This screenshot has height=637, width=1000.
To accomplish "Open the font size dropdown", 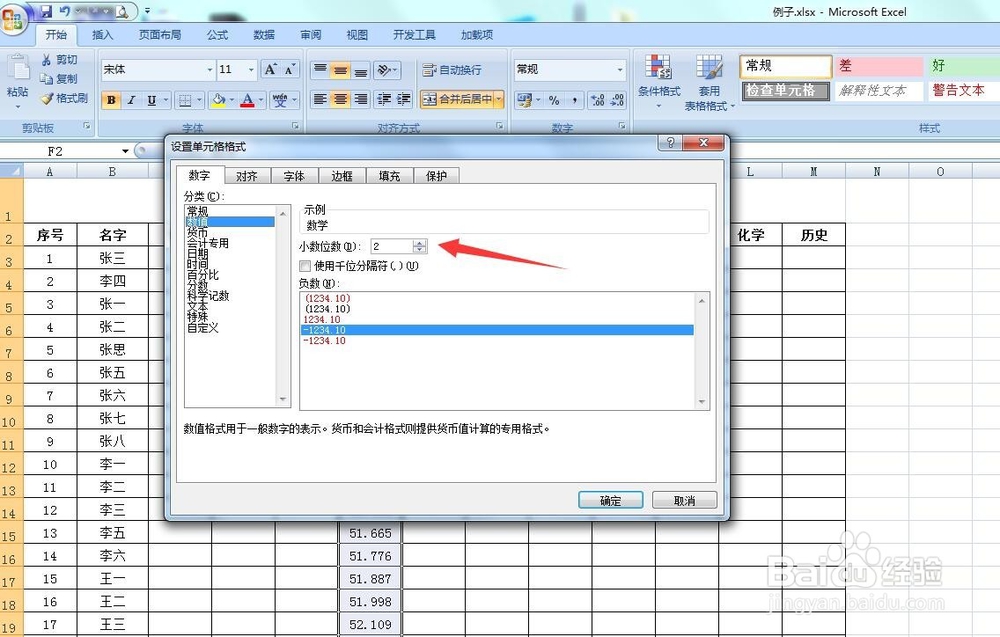I will 250,68.
